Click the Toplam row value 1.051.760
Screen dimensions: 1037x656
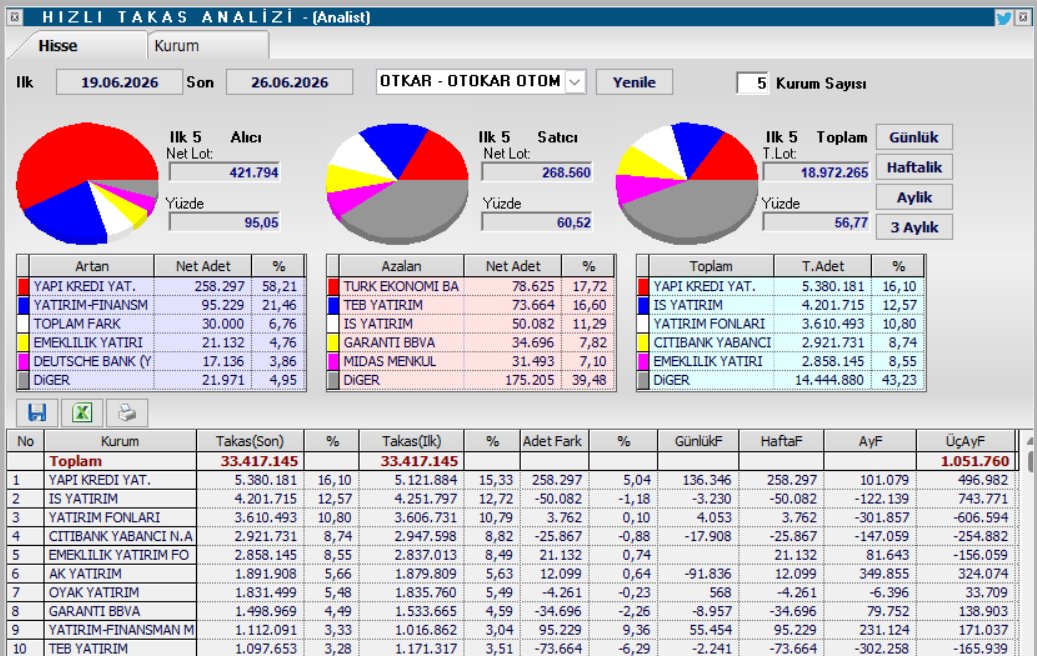click(975, 461)
